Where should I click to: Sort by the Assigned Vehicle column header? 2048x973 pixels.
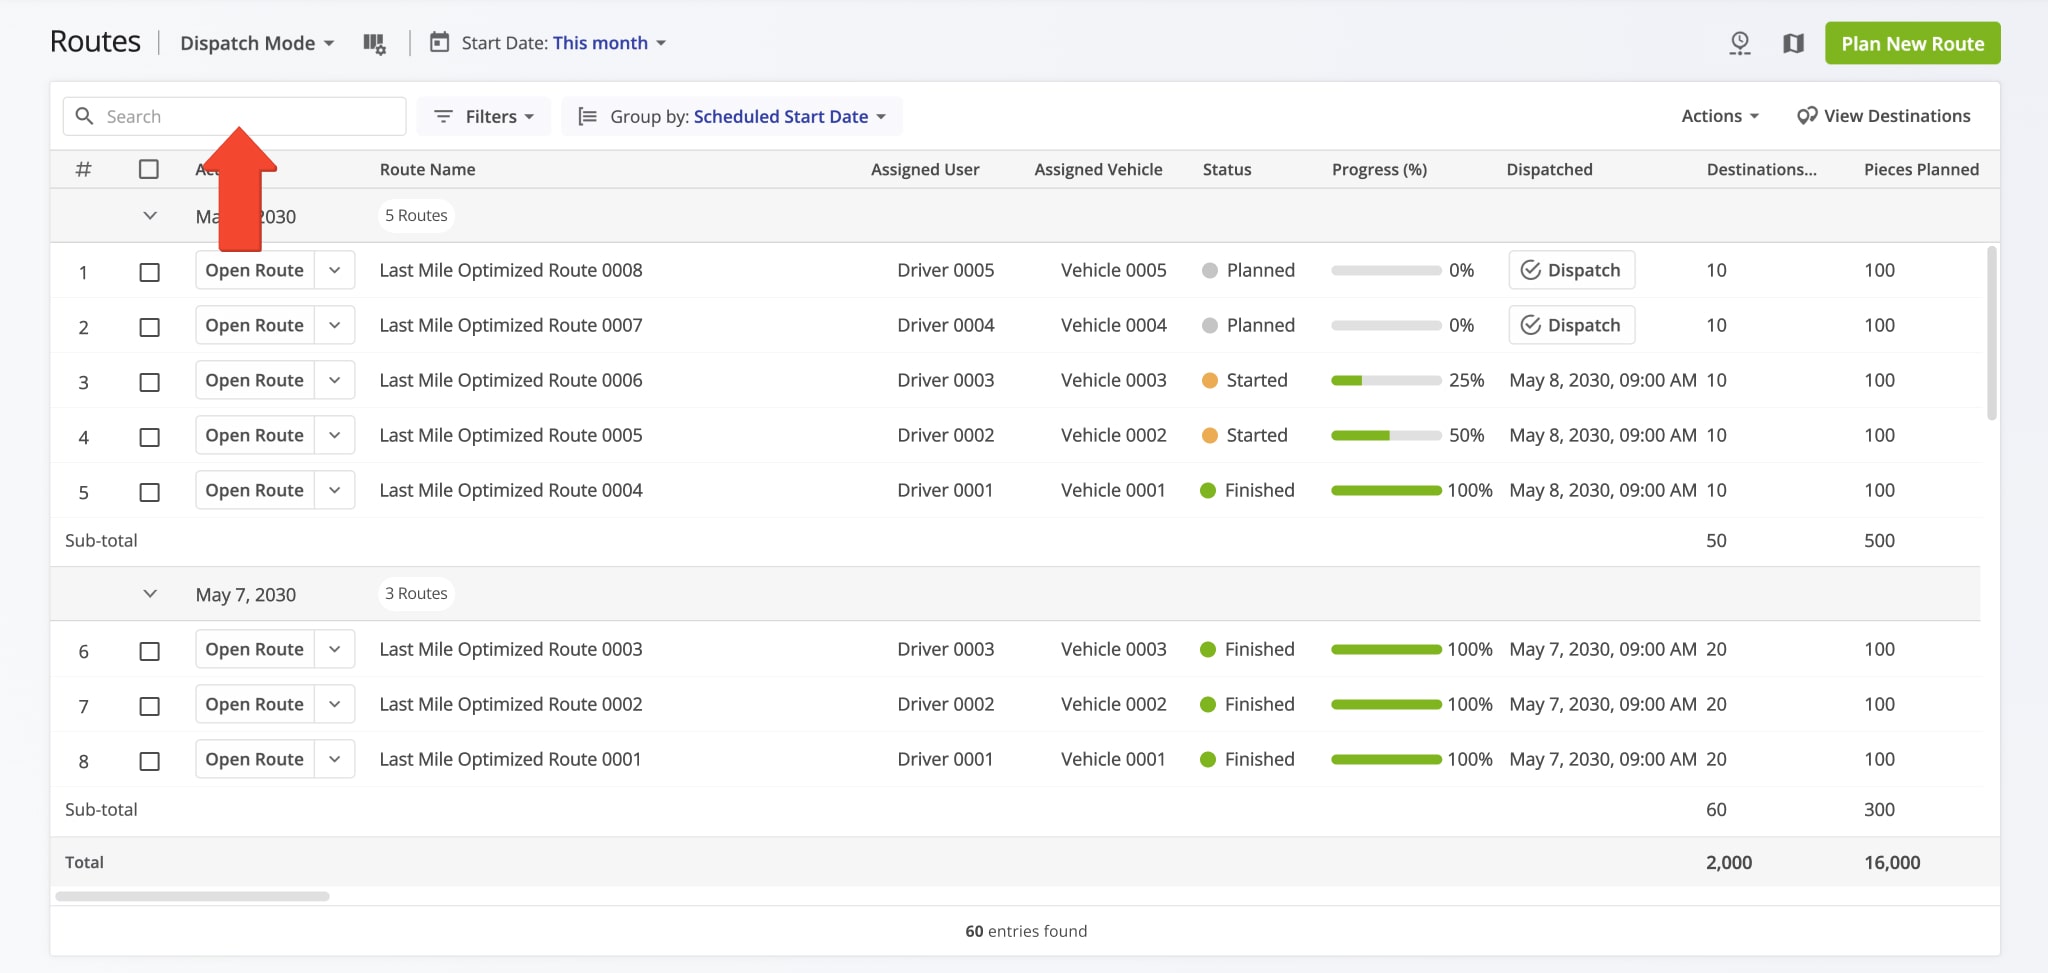point(1098,169)
